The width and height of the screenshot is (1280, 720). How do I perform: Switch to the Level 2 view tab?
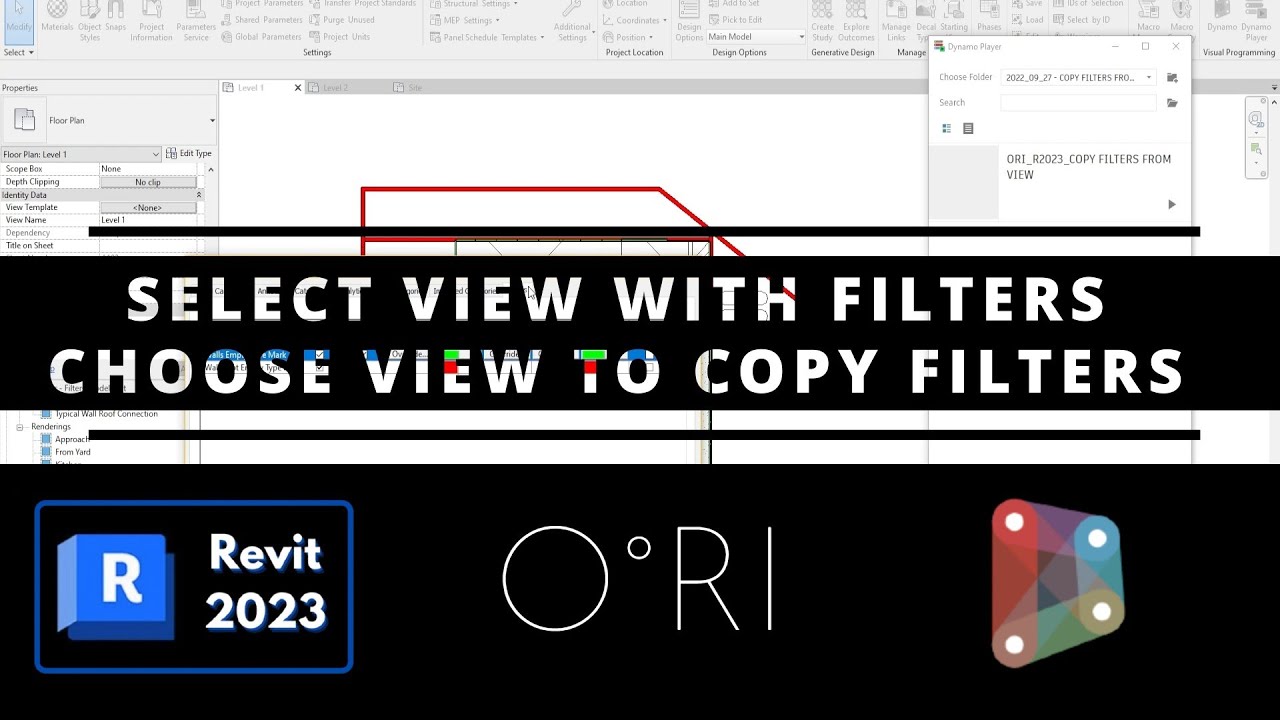335,88
